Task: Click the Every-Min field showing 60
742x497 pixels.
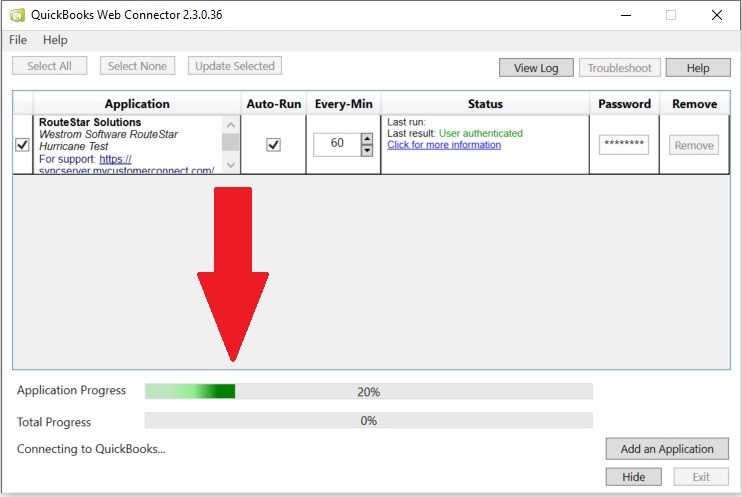Action: [x=337, y=144]
